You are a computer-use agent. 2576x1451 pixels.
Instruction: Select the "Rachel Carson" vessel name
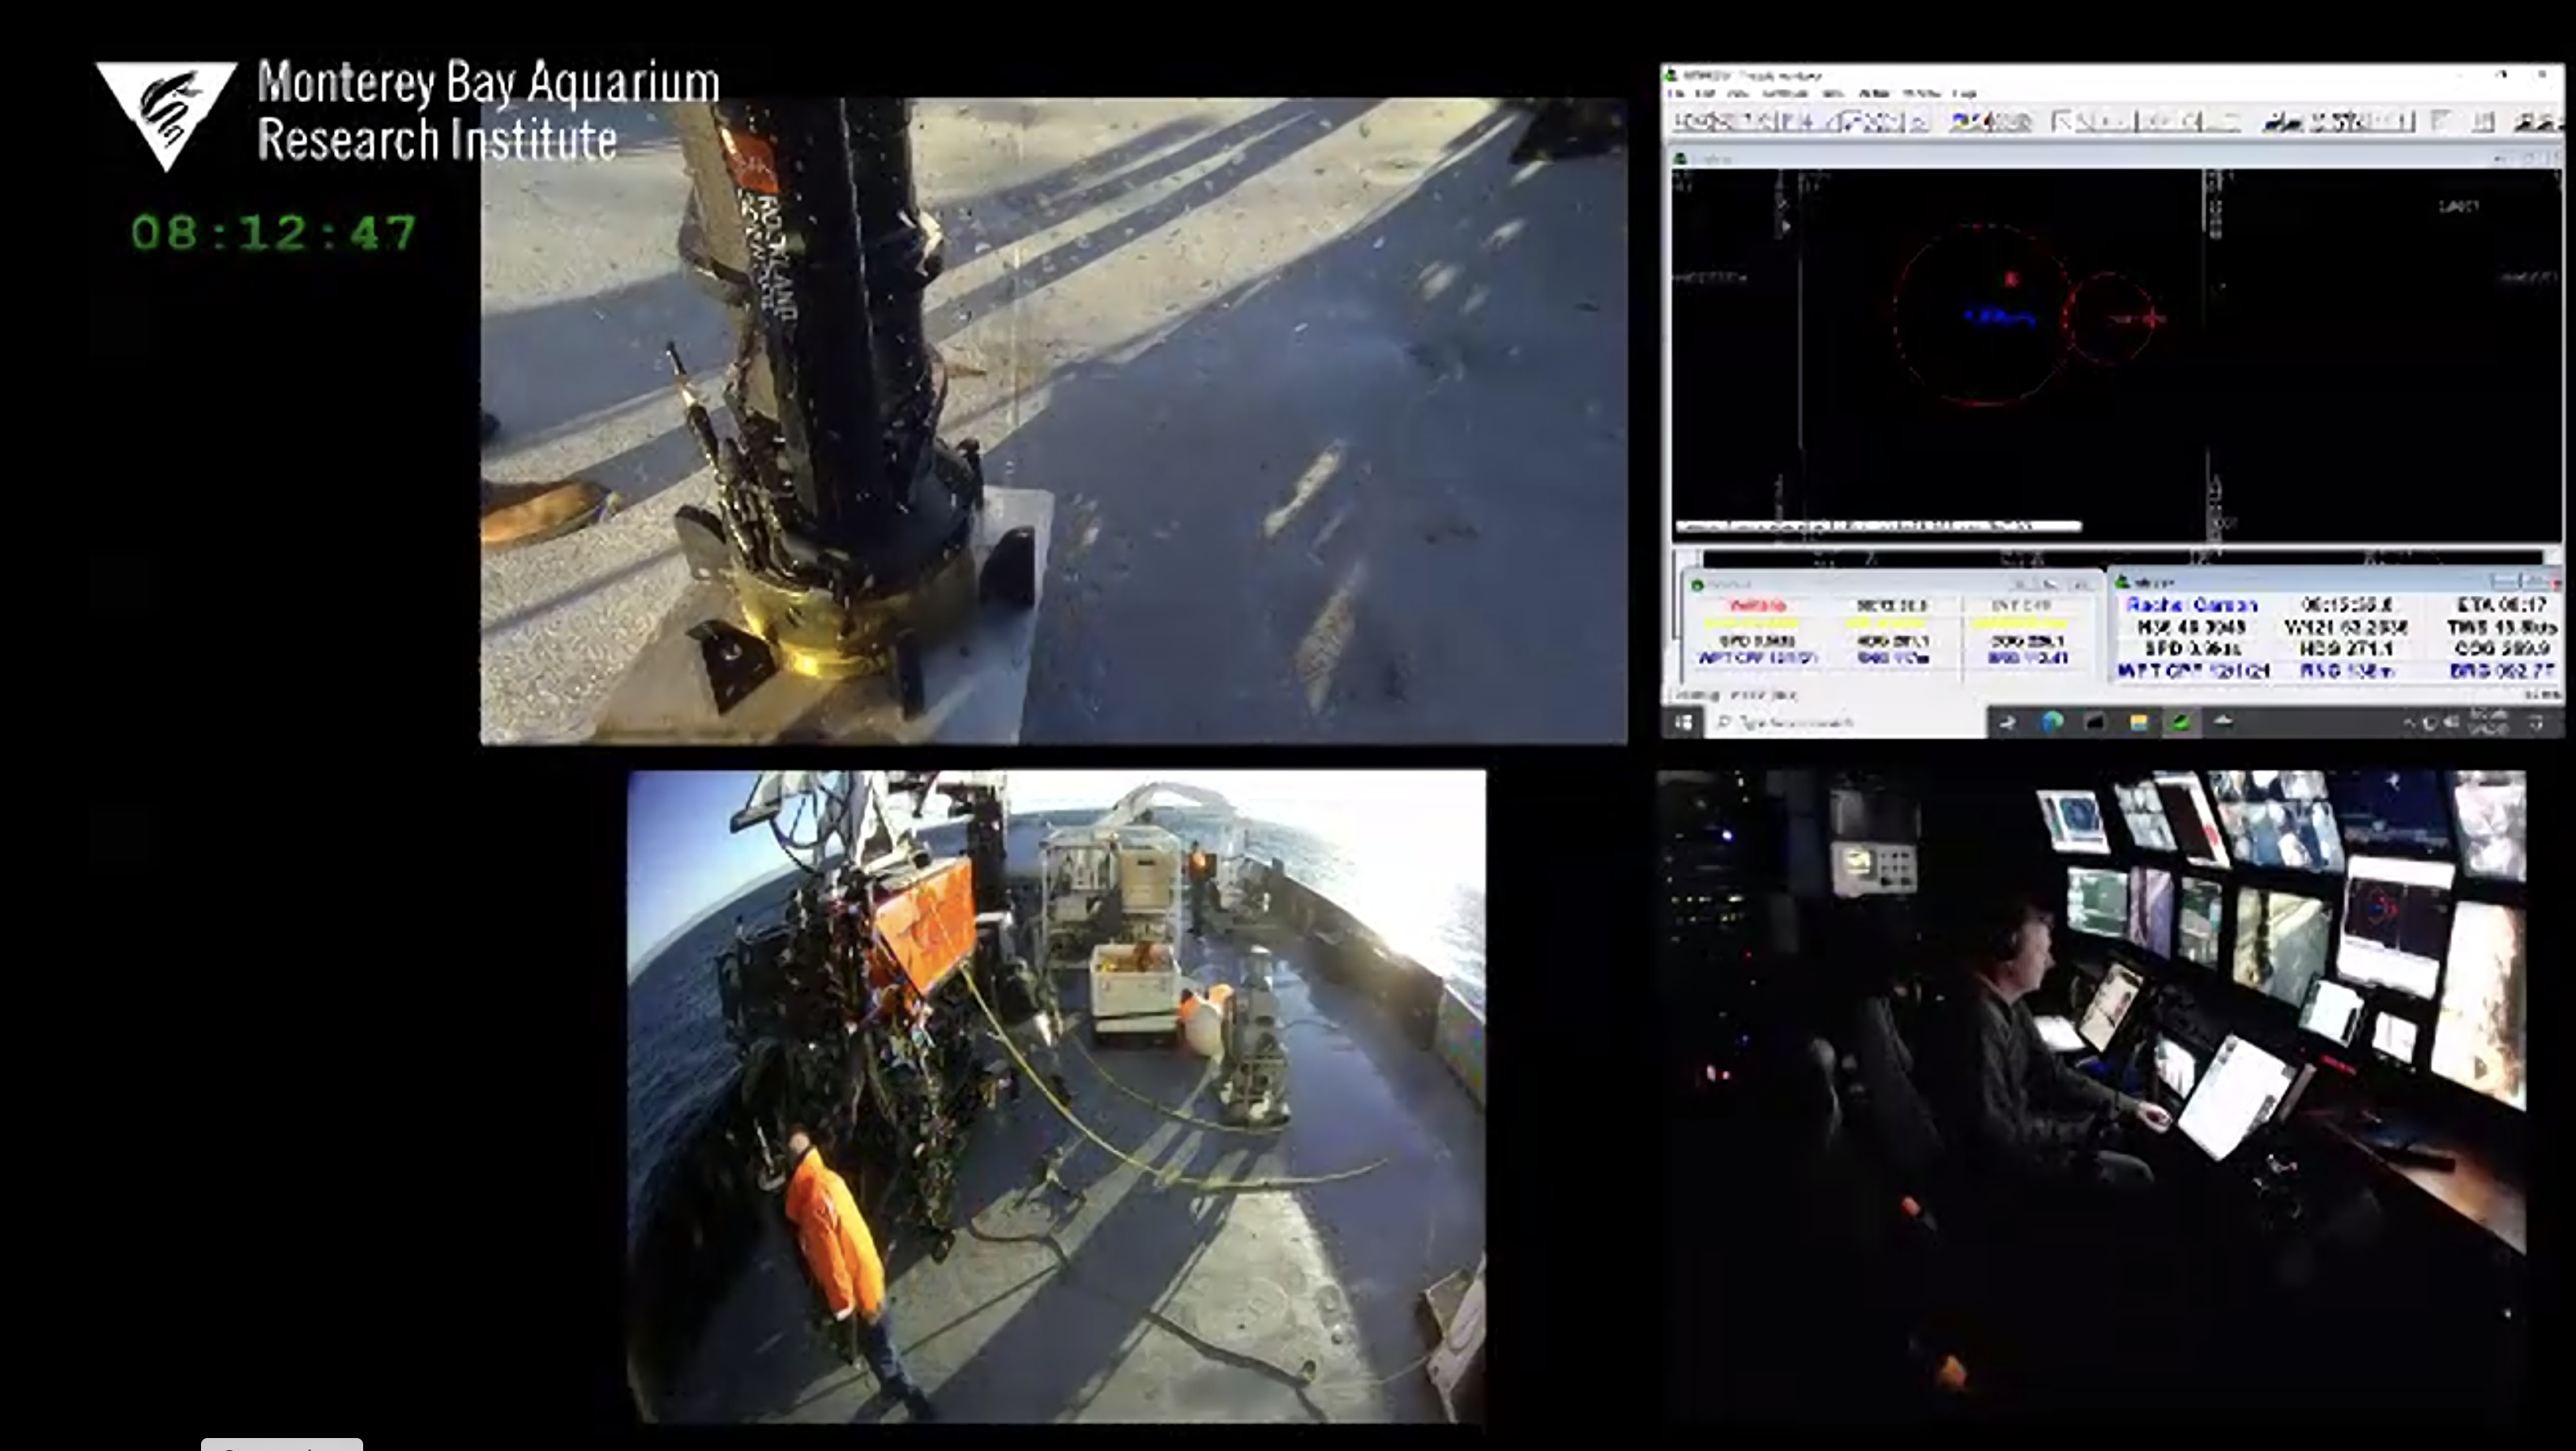tap(2192, 605)
